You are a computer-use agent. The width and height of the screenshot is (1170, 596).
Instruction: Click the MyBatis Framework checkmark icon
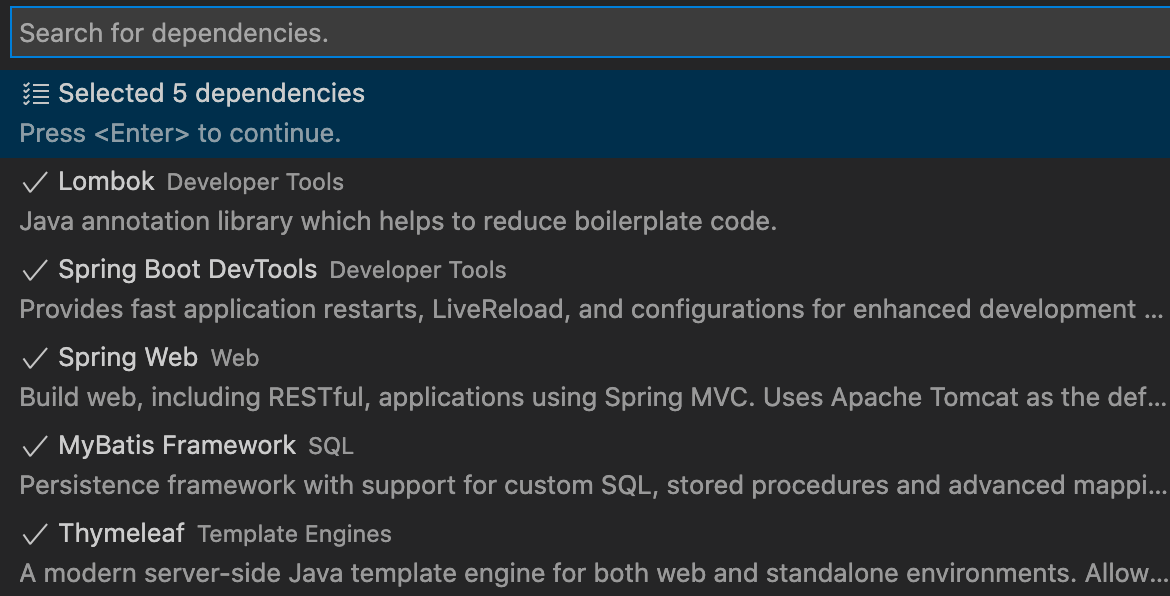(35, 446)
